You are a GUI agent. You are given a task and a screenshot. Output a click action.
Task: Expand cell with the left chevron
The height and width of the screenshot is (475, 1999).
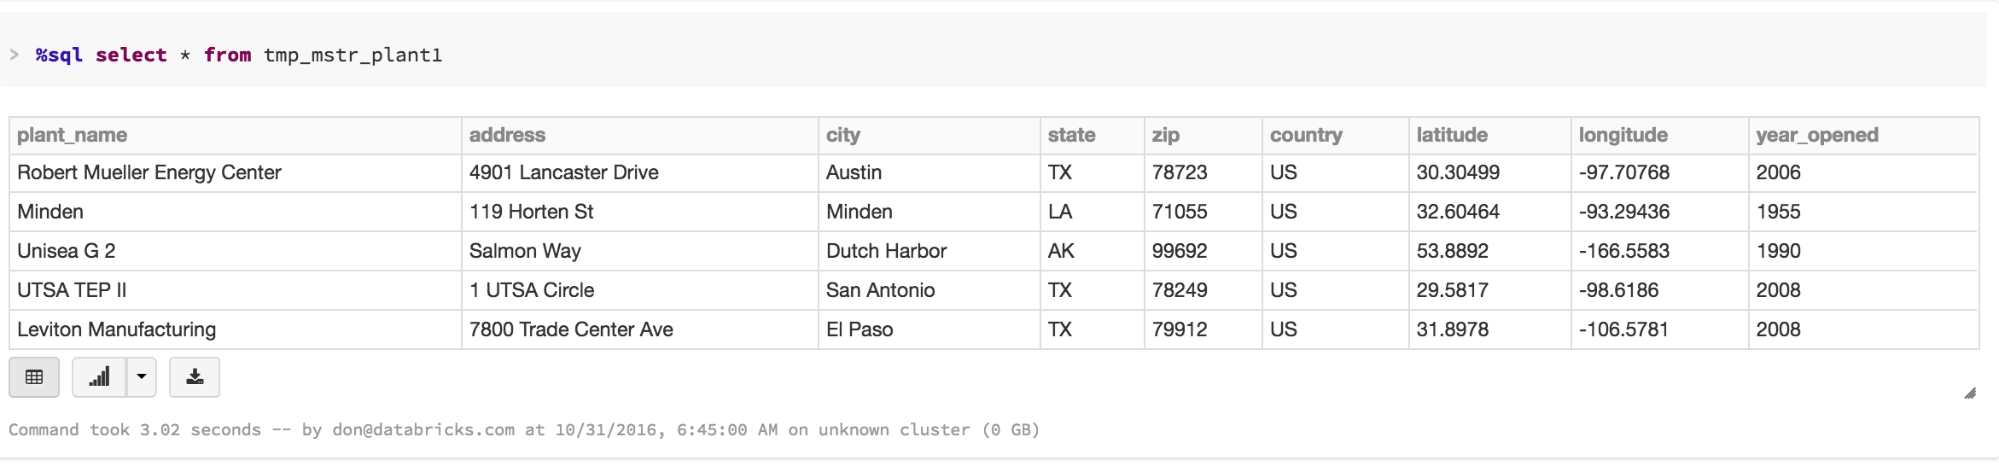coord(14,55)
